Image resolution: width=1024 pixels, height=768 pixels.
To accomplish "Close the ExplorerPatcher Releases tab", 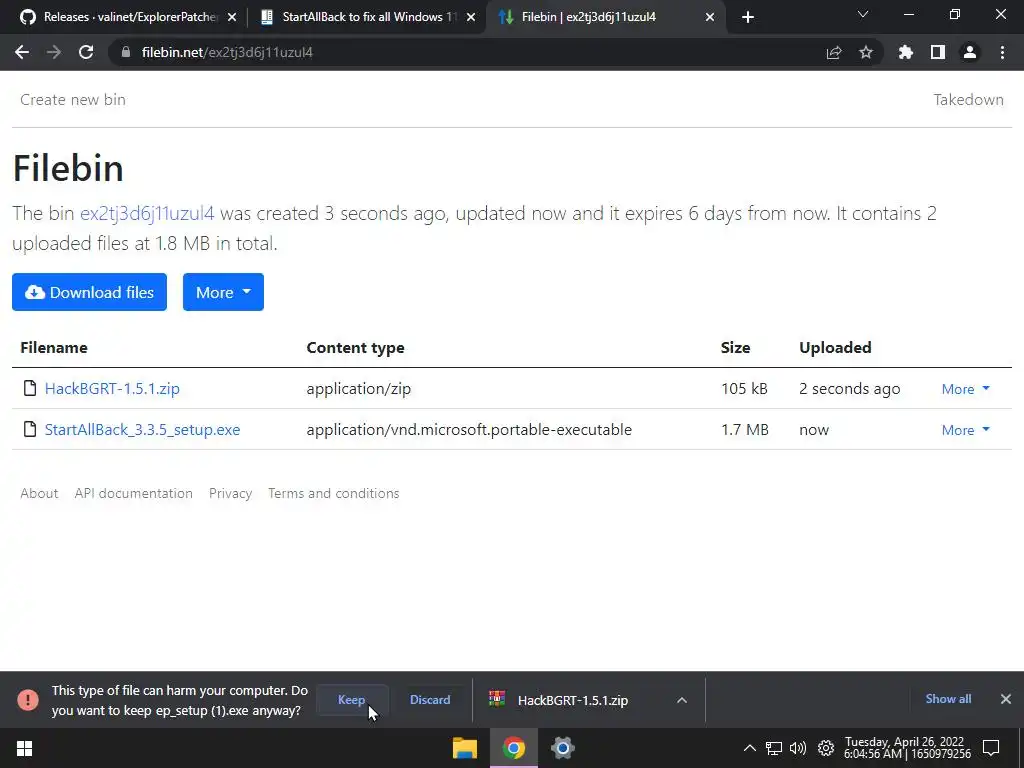I will (232, 18).
